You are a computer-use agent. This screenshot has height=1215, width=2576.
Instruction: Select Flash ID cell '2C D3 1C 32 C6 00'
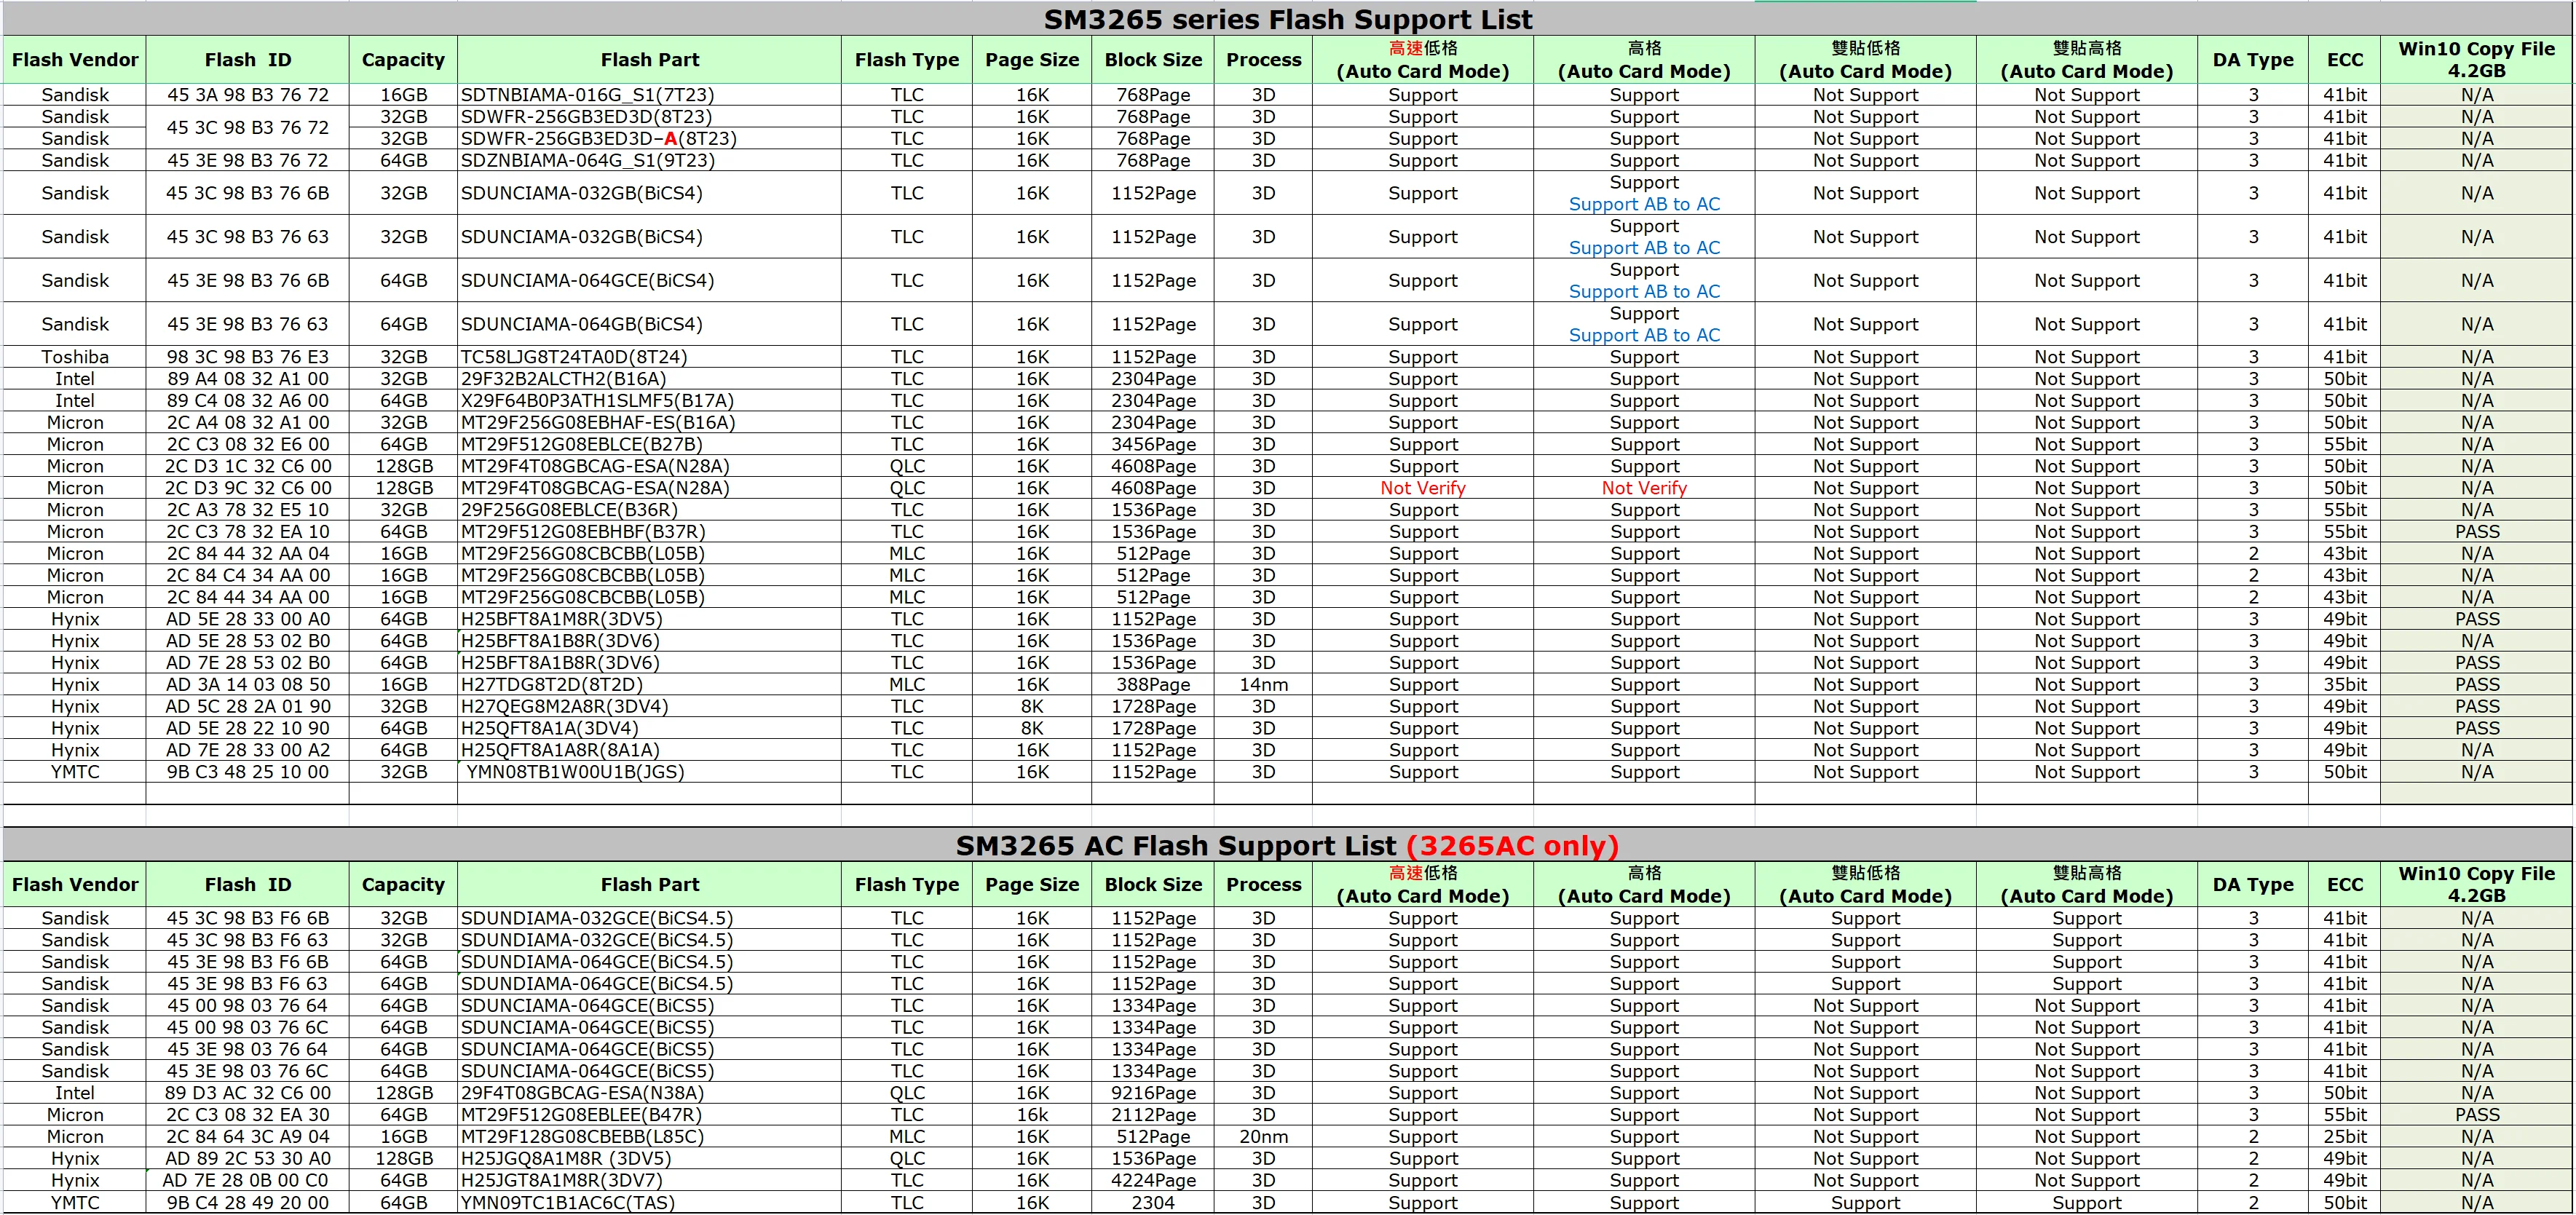[248, 467]
